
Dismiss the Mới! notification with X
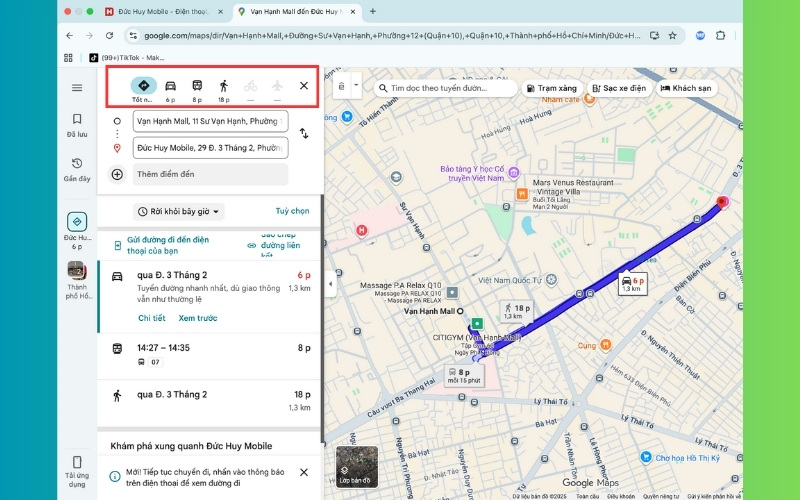click(x=304, y=472)
